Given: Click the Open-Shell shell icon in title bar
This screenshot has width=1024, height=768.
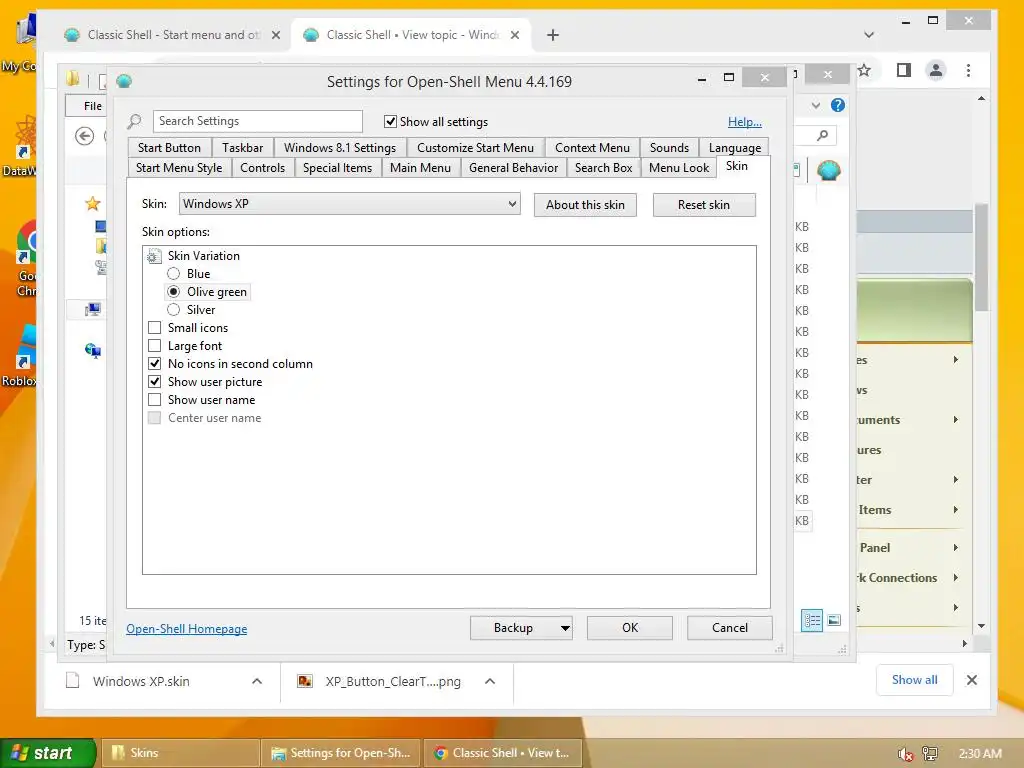Looking at the screenshot, I should 124,81.
